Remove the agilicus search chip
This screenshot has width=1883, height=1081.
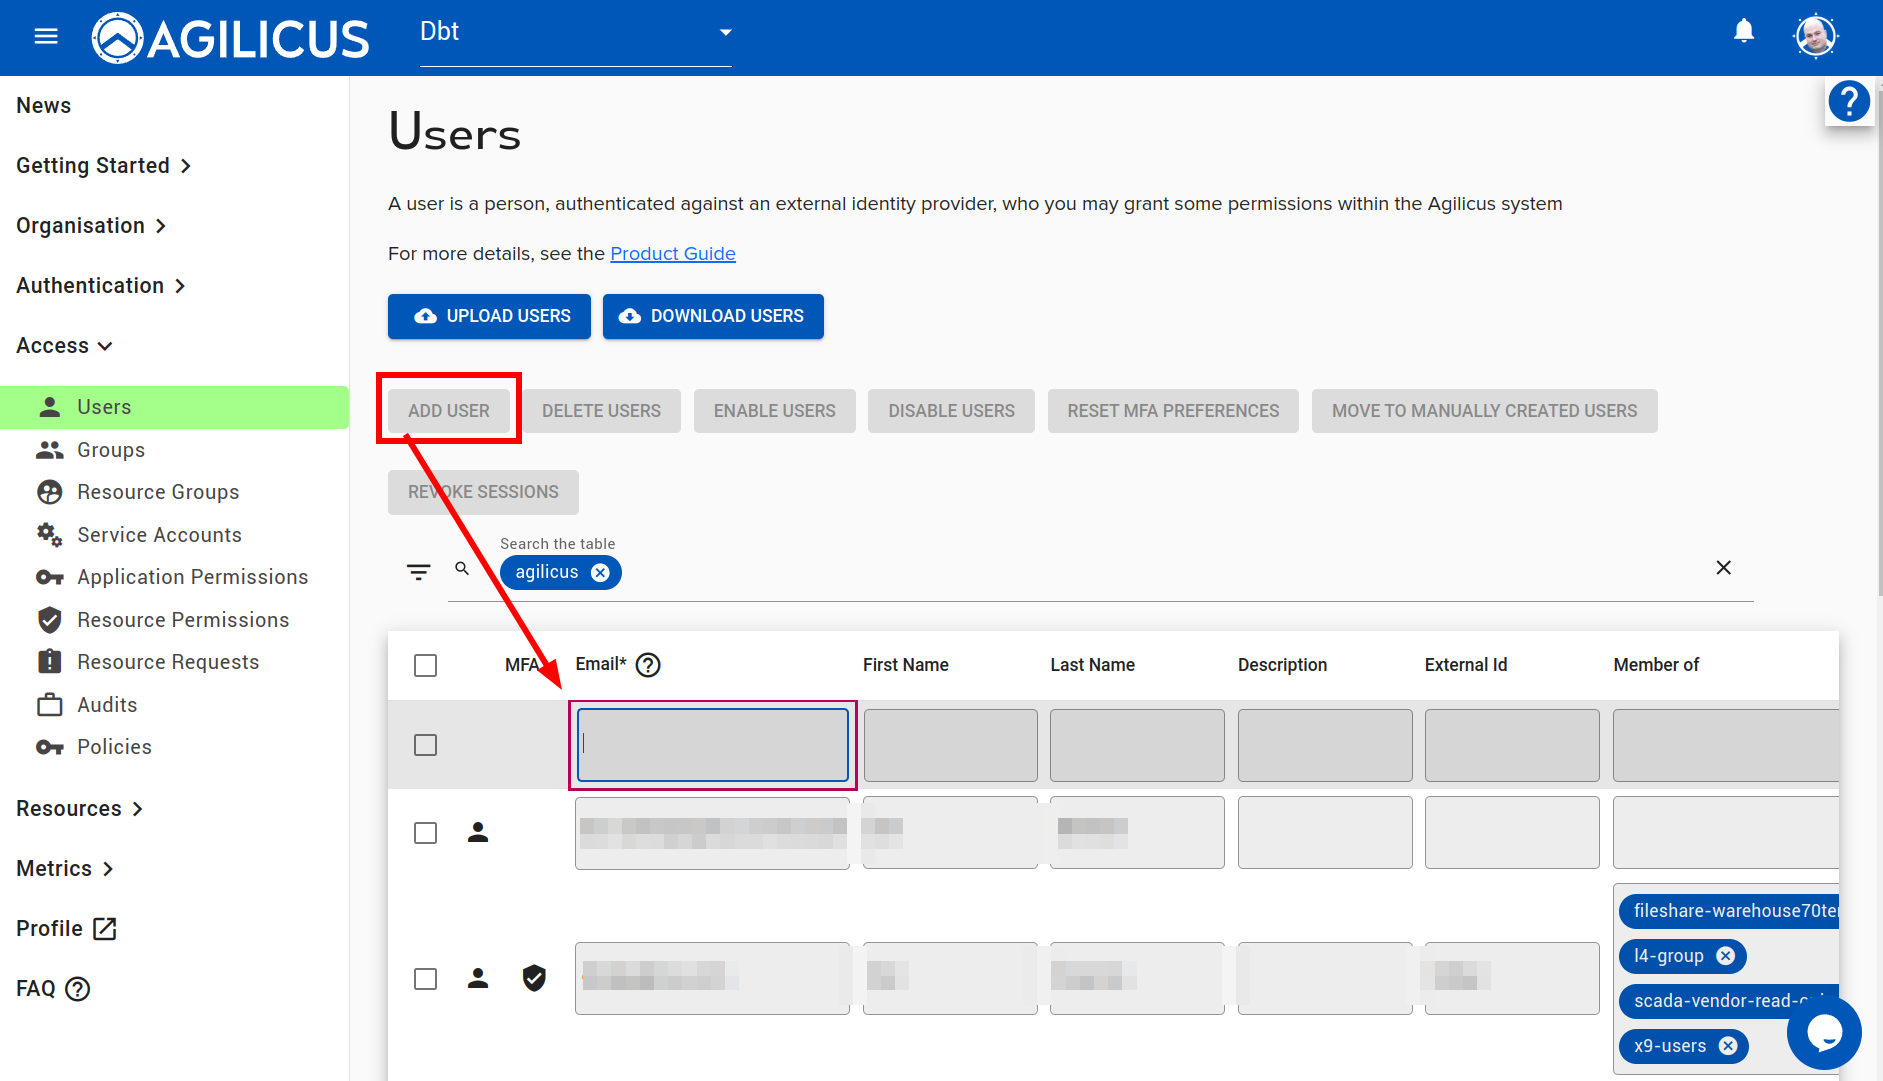(600, 573)
